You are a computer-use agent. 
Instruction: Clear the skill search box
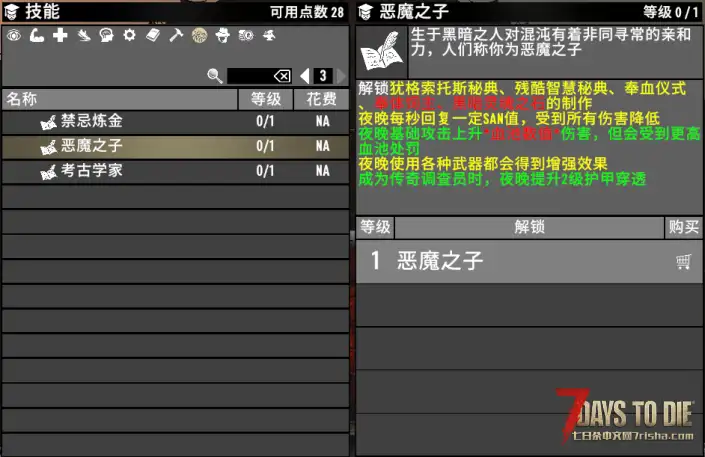click(282, 76)
